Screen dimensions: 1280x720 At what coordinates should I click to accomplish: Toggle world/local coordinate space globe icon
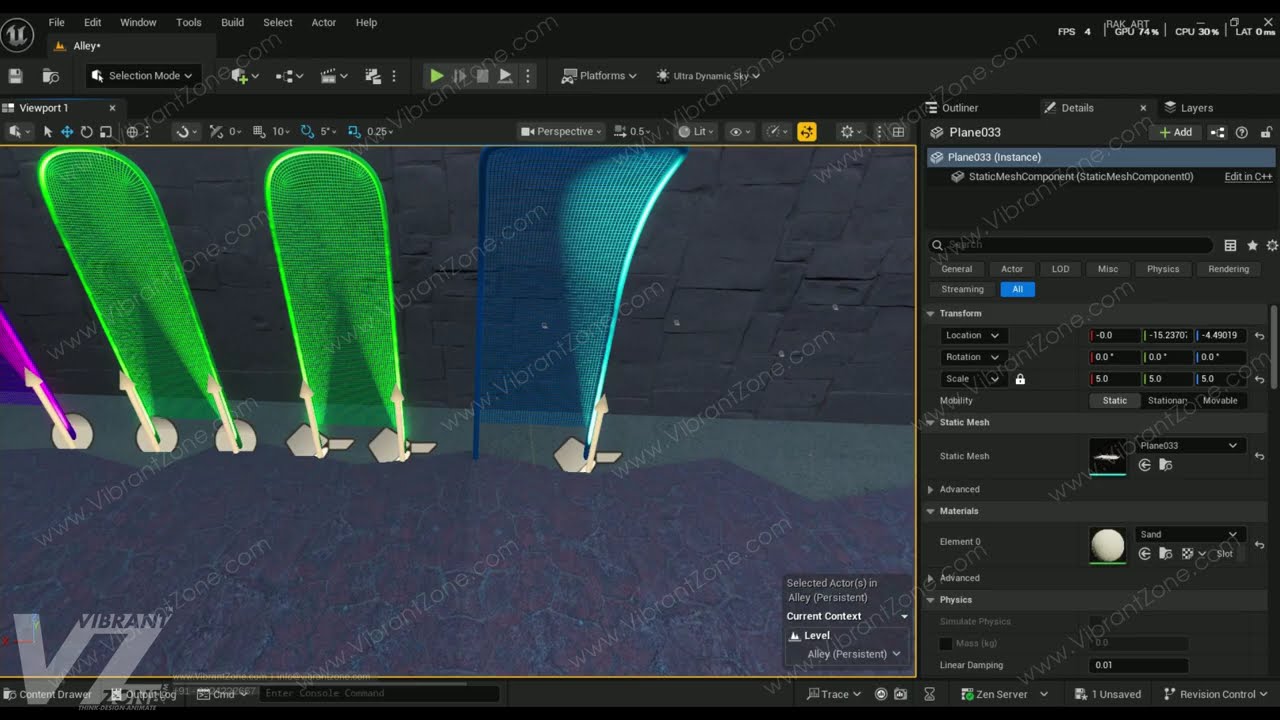click(x=132, y=132)
